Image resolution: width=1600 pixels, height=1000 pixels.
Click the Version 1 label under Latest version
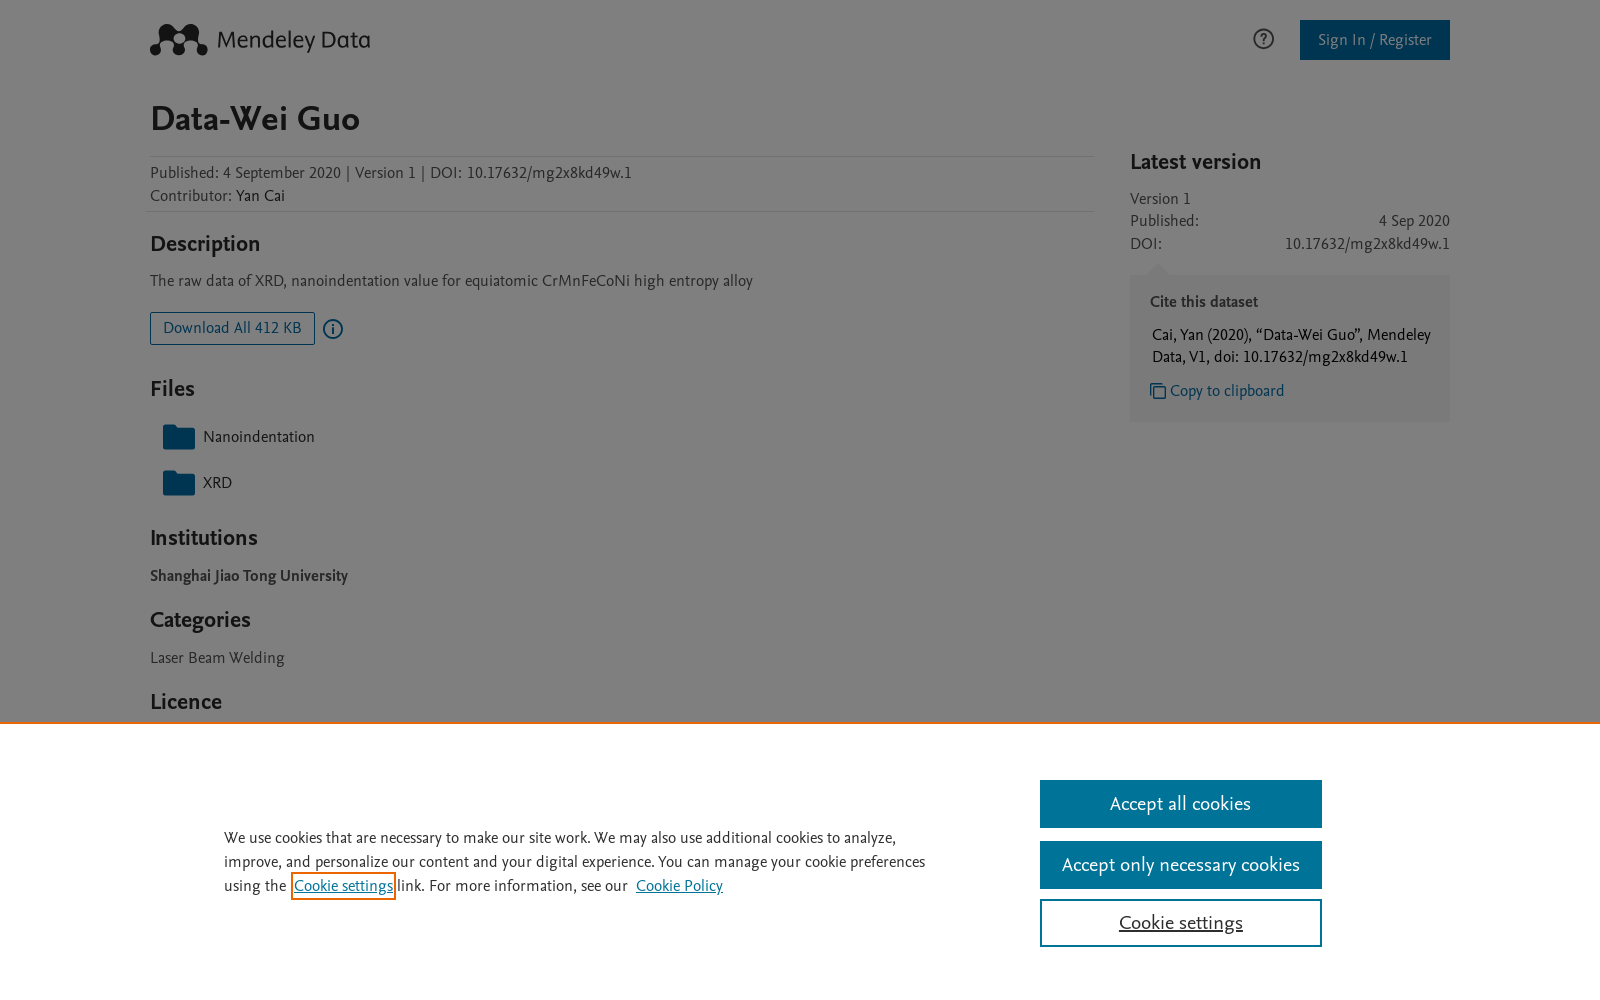click(1160, 199)
